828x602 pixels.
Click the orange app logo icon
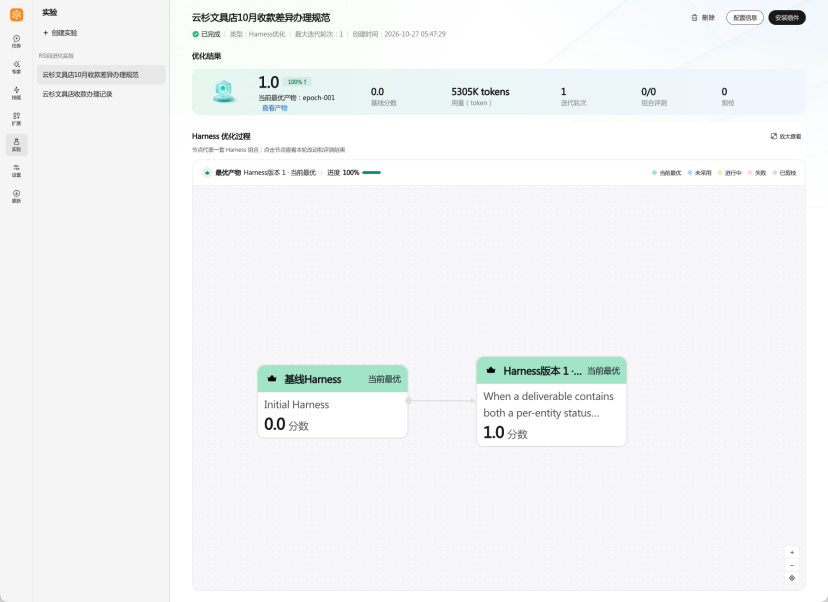coord(16,15)
